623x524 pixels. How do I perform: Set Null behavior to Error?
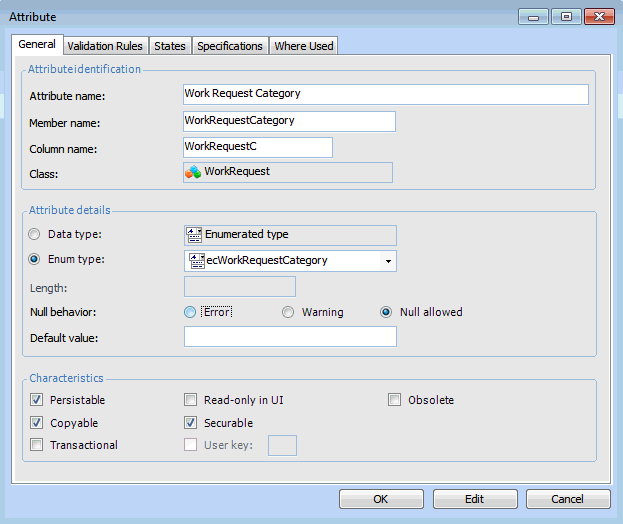click(190, 312)
